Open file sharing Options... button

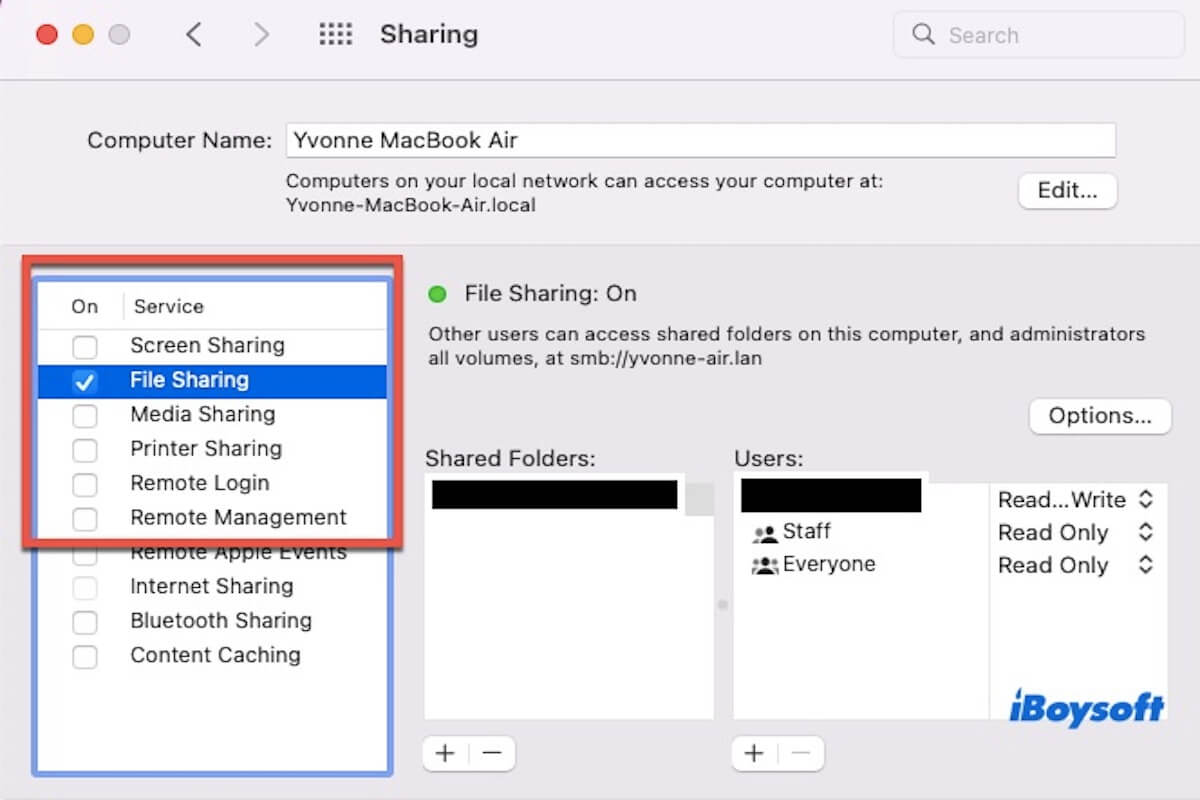pos(1099,416)
